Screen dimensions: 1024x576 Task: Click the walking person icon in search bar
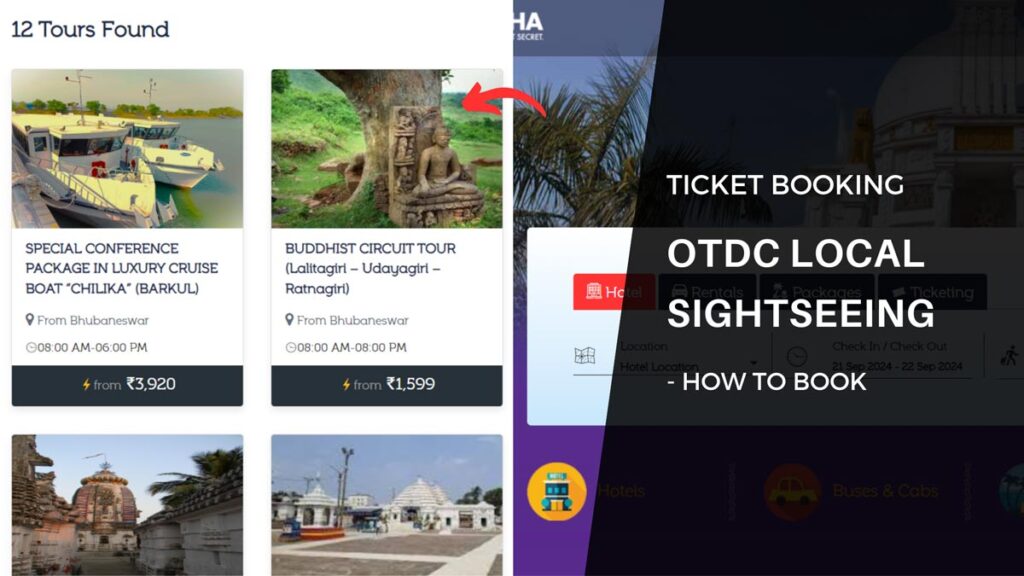click(1010, 356)
